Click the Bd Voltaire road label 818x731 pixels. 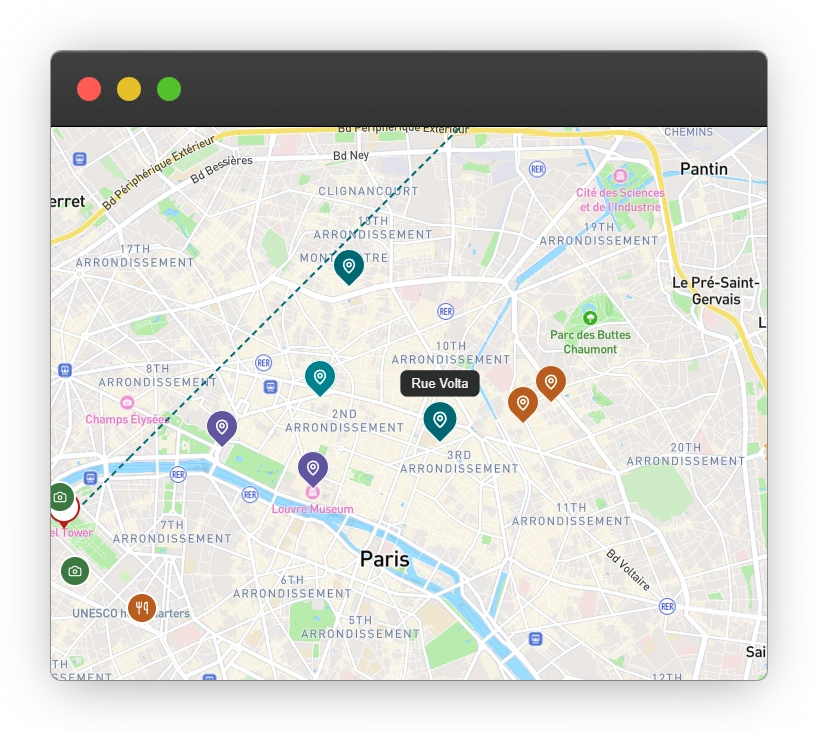click(628, 570)
